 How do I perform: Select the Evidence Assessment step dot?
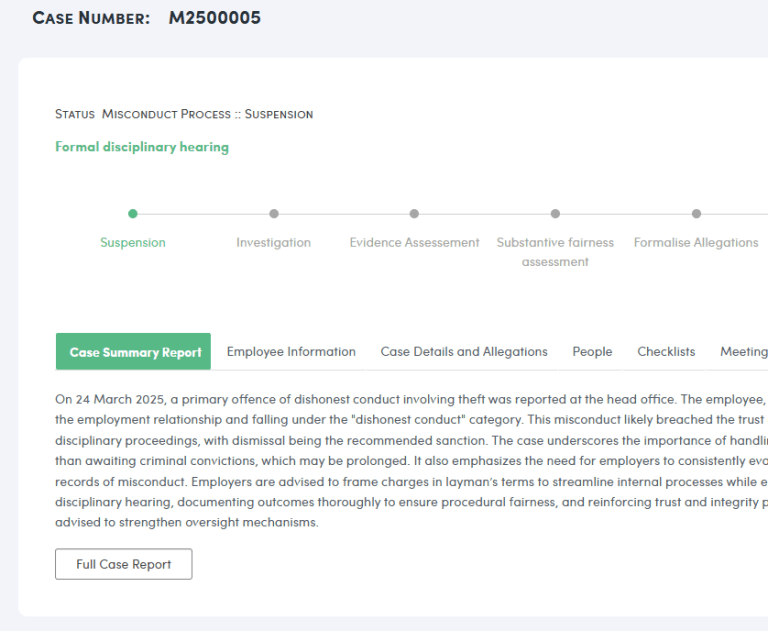tap(414, 213)
